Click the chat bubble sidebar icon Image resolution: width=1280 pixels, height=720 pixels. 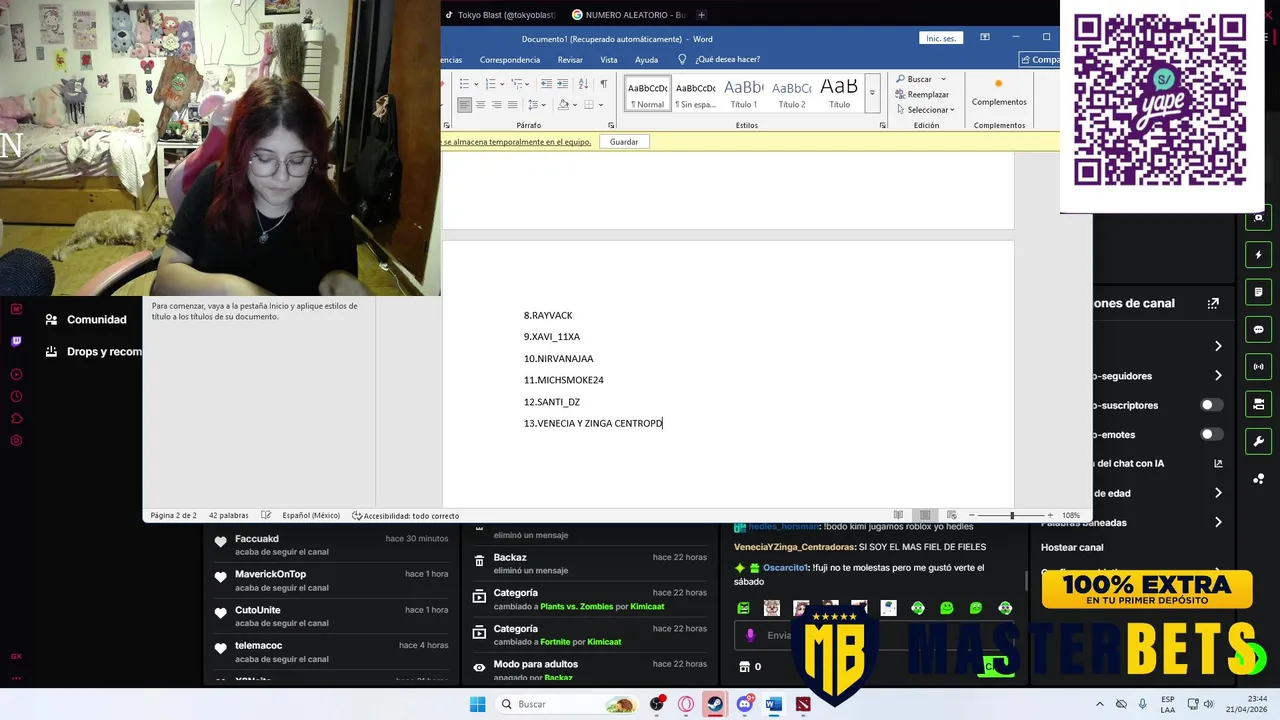1259,329
